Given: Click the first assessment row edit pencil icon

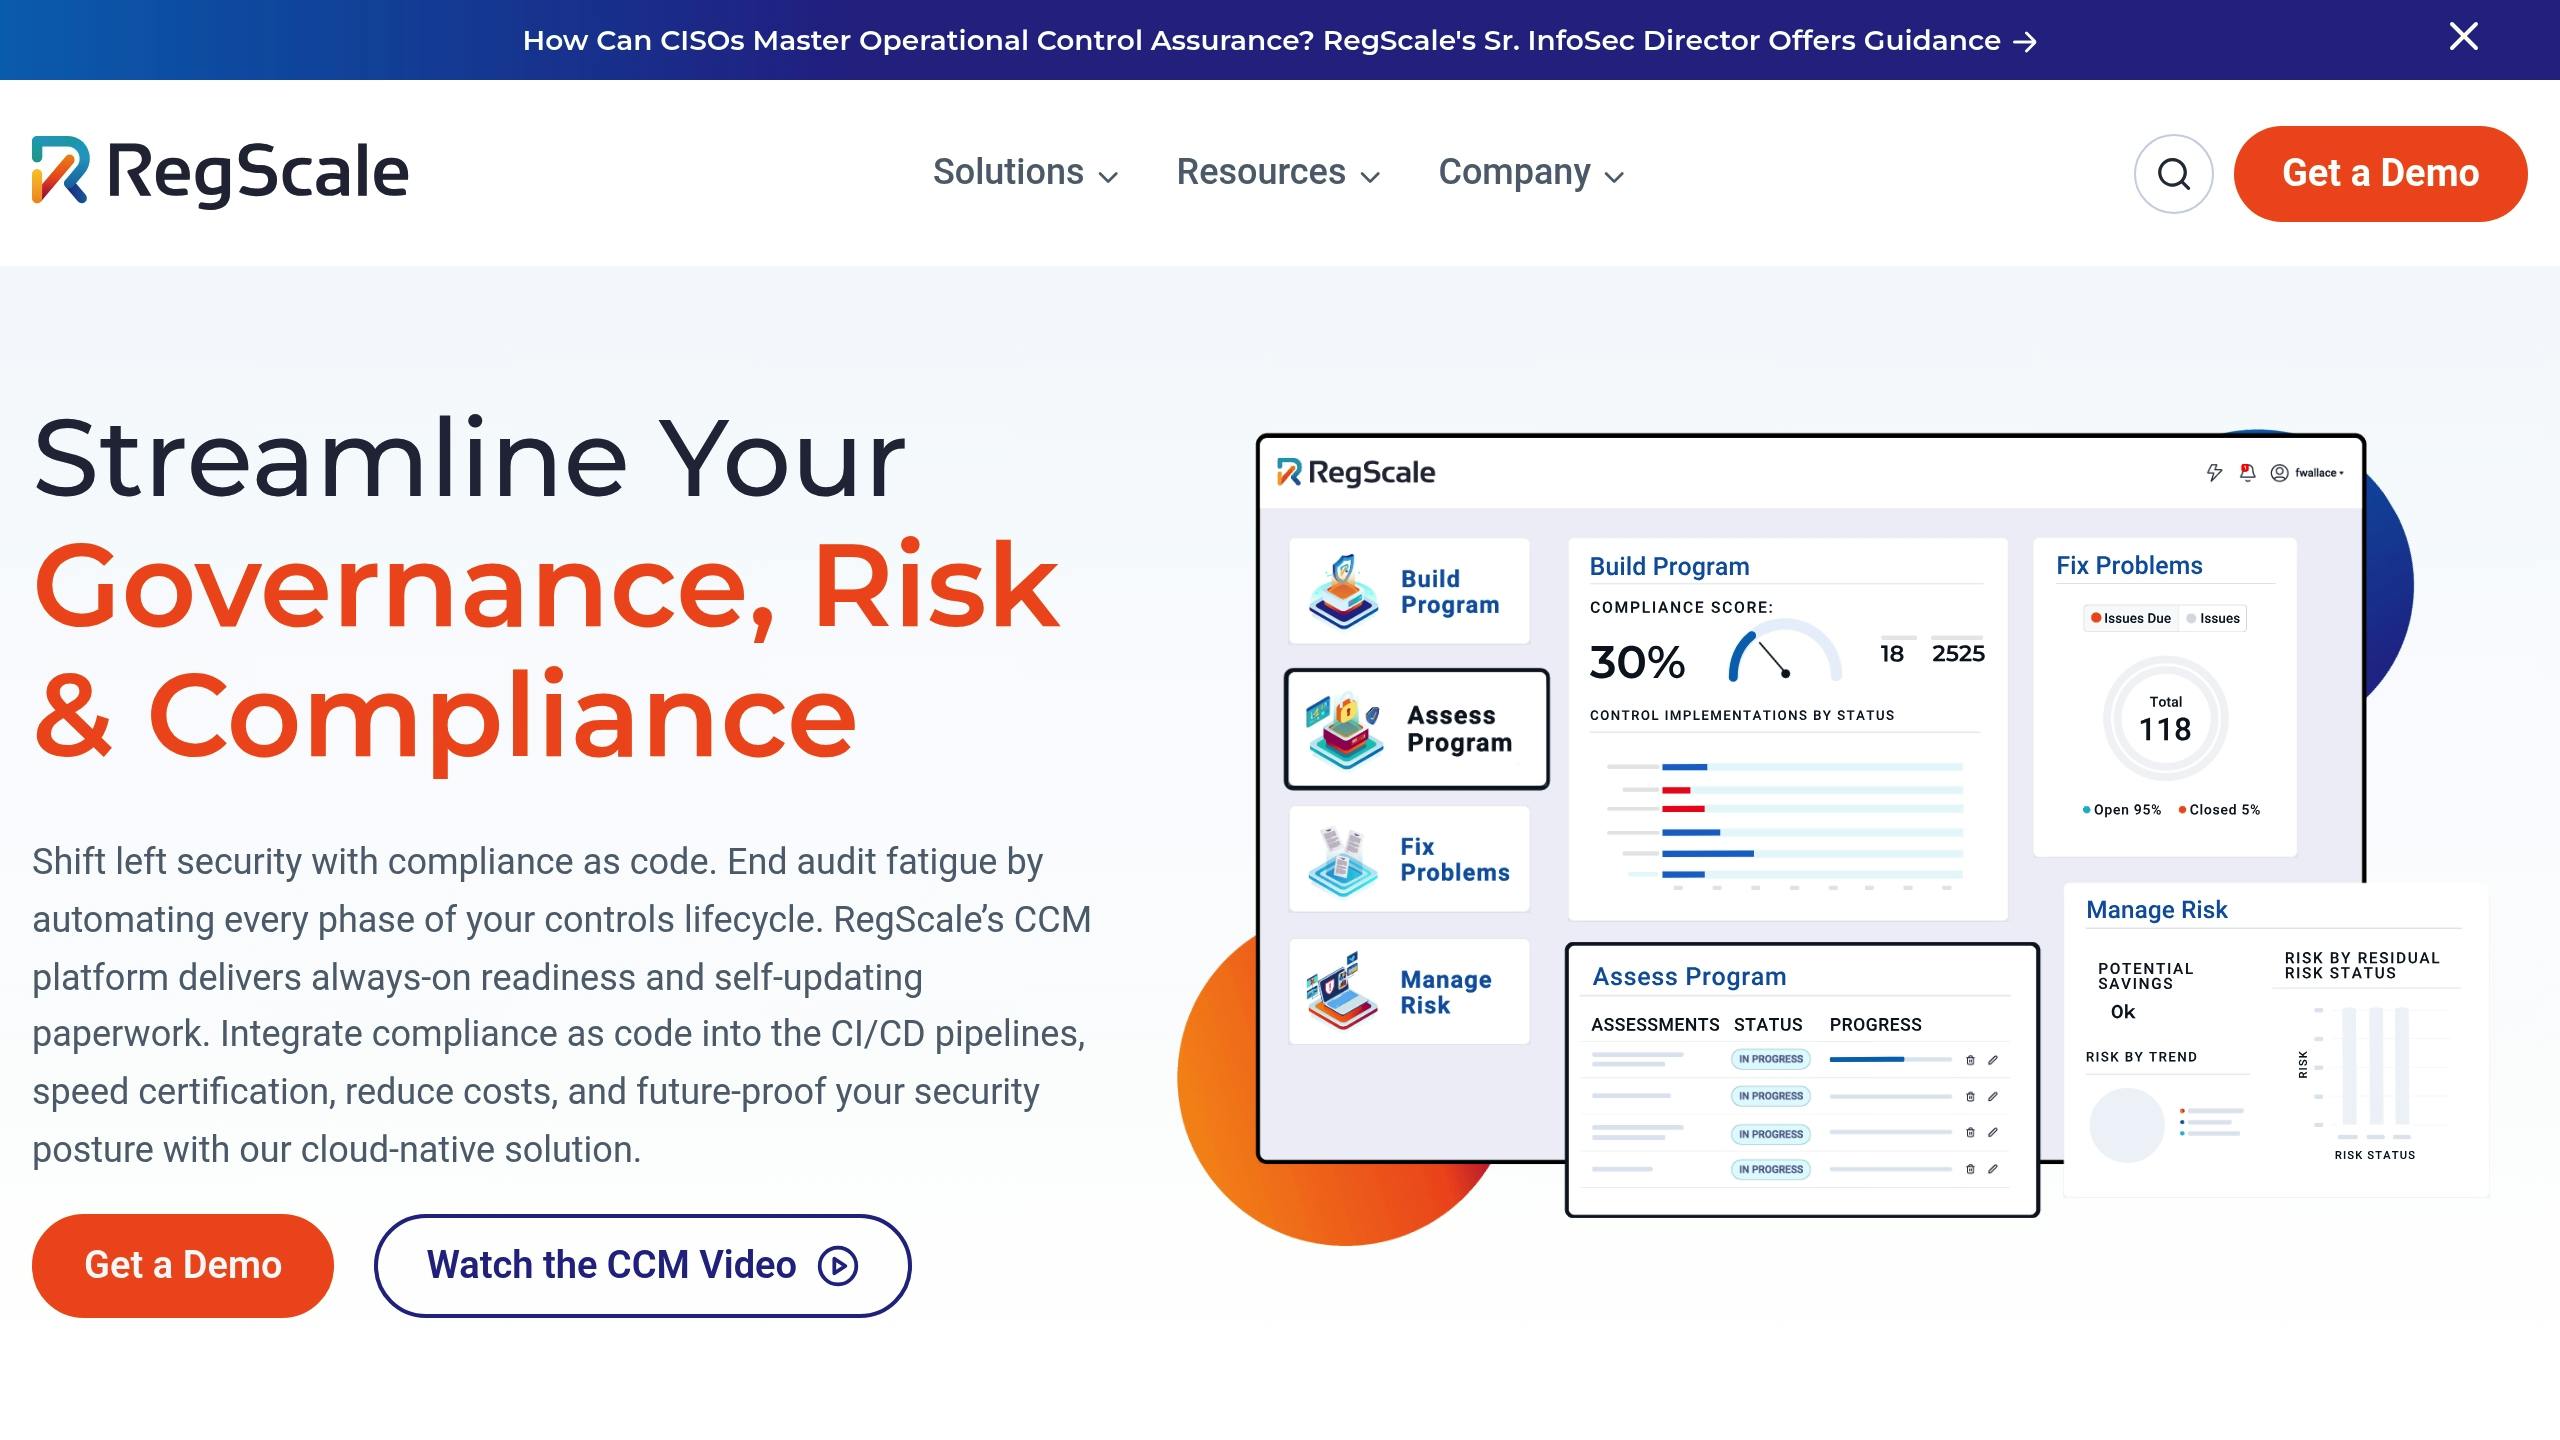Looking at the screenshot, I should [1992, 1060].
